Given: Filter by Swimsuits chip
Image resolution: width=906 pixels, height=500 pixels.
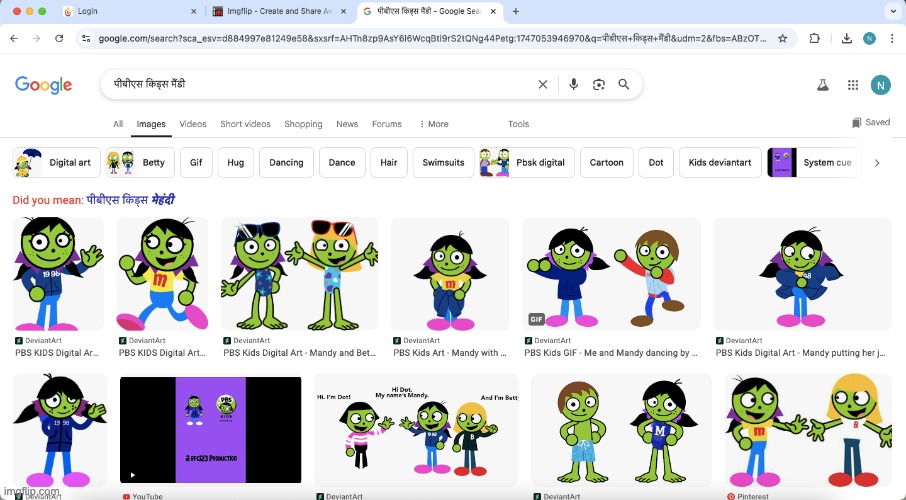Looking at the screenshot, I should (x=444, y=162).
